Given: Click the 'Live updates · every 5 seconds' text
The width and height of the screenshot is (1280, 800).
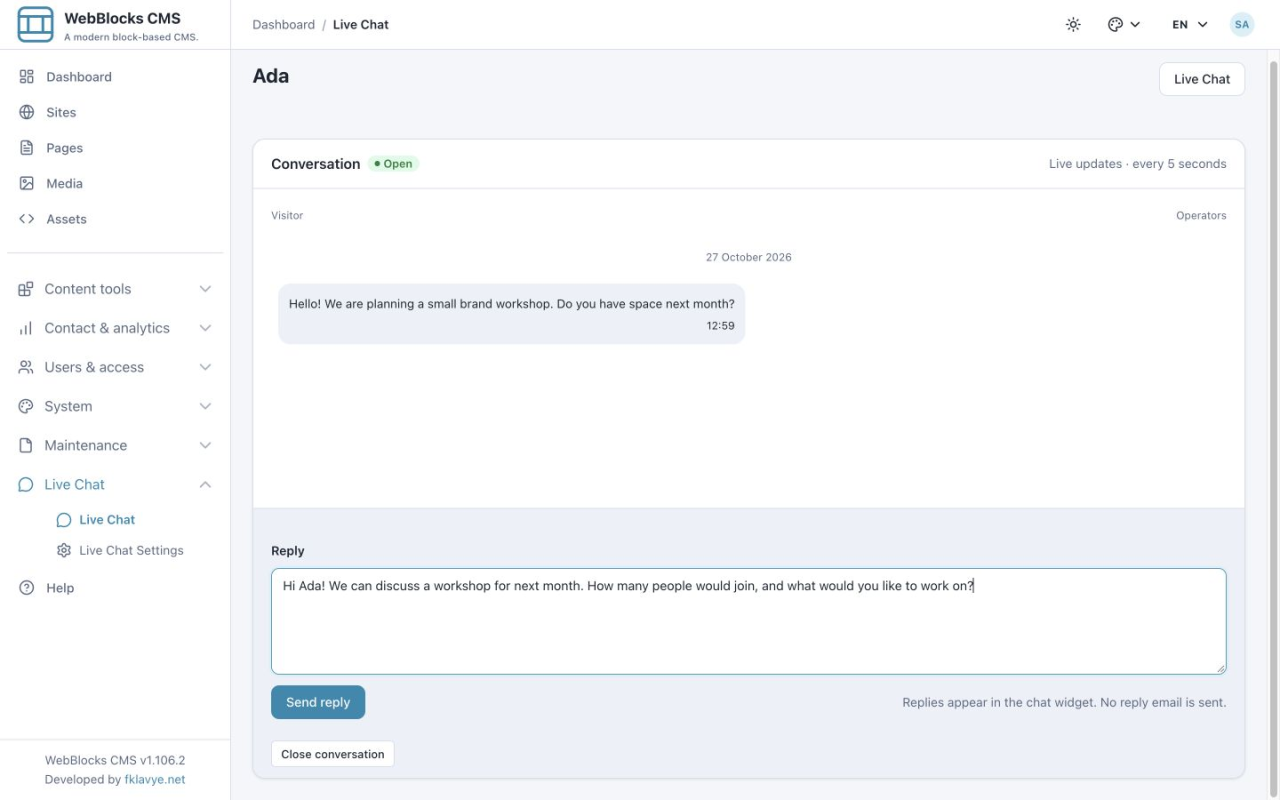Looking at the screenshot, I should (x=1137, y=164).
